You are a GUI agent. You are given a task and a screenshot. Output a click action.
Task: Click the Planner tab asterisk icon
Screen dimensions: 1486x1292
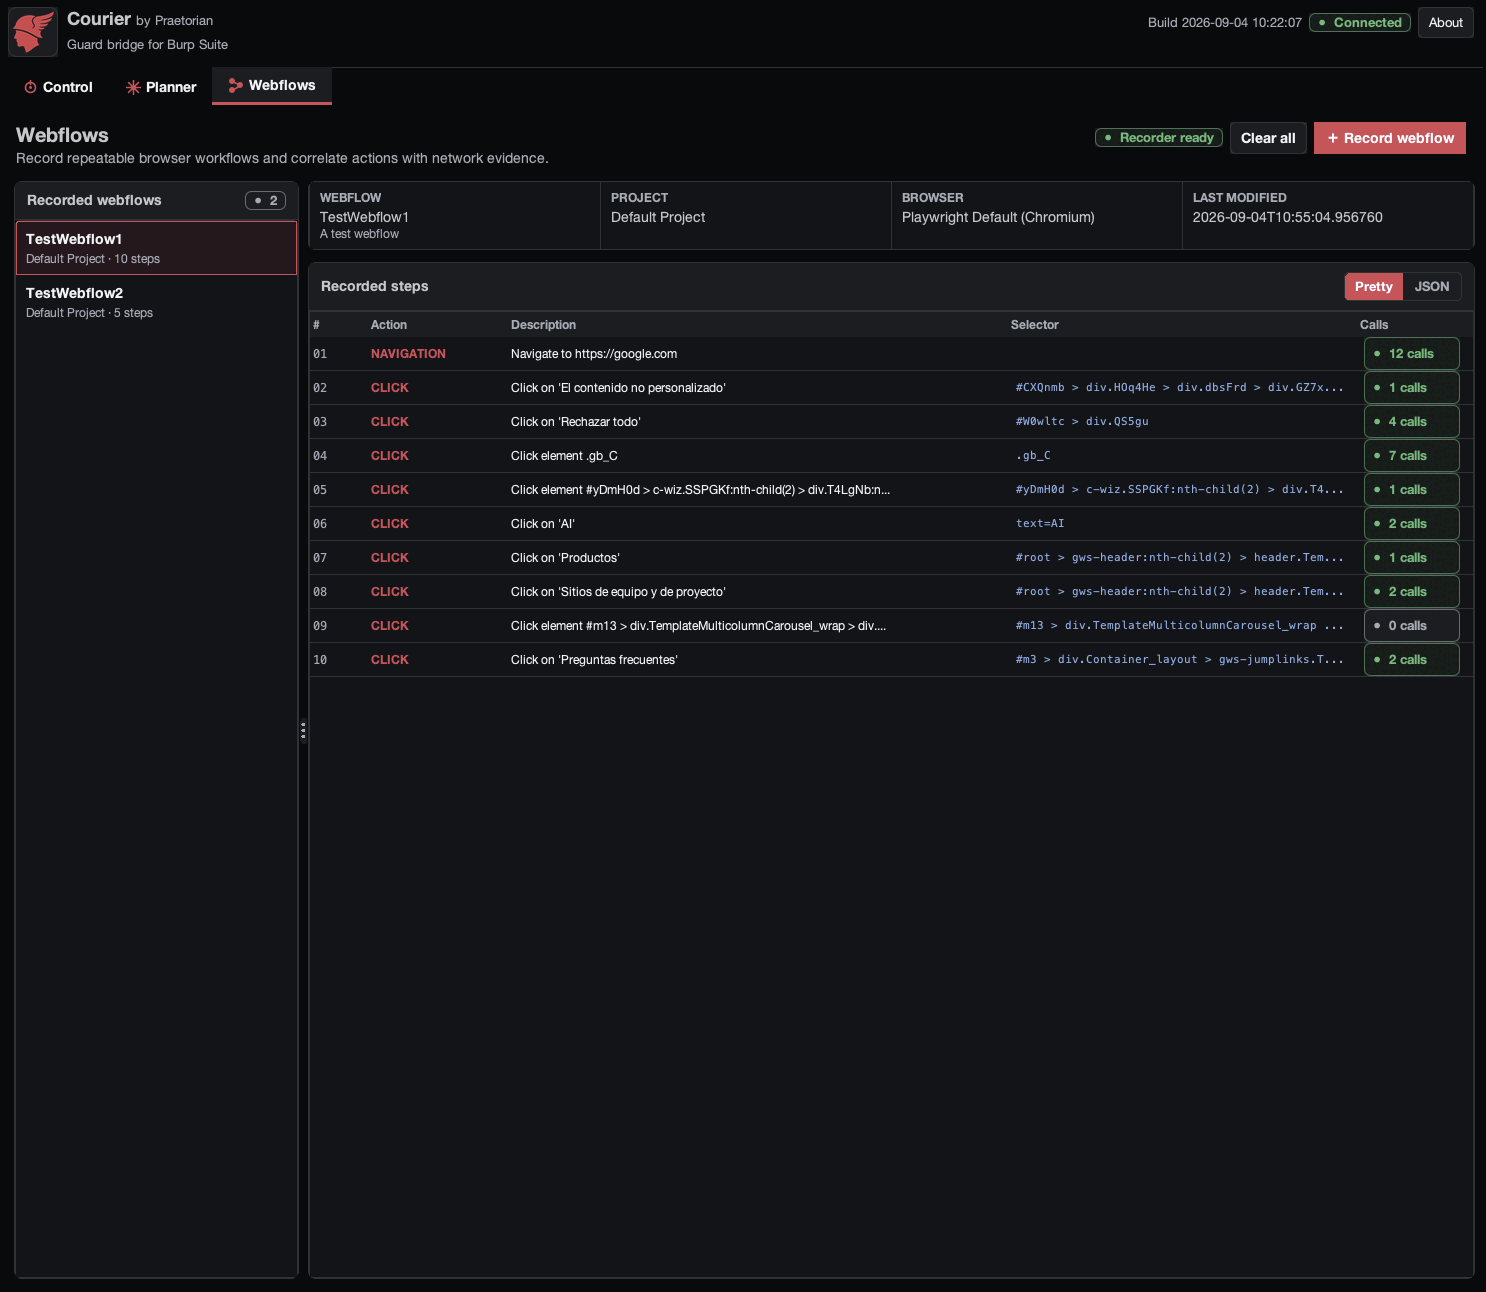click(x=133, y=87)
